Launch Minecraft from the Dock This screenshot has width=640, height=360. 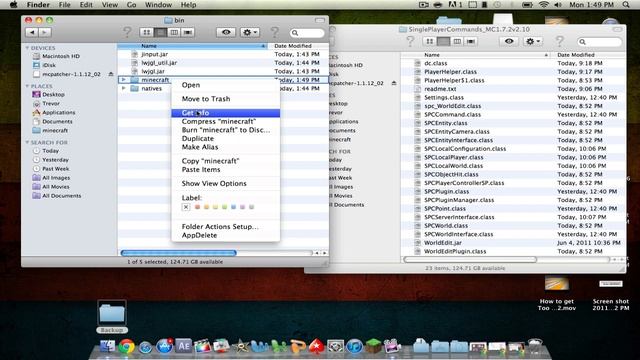(x=373, y=346)
